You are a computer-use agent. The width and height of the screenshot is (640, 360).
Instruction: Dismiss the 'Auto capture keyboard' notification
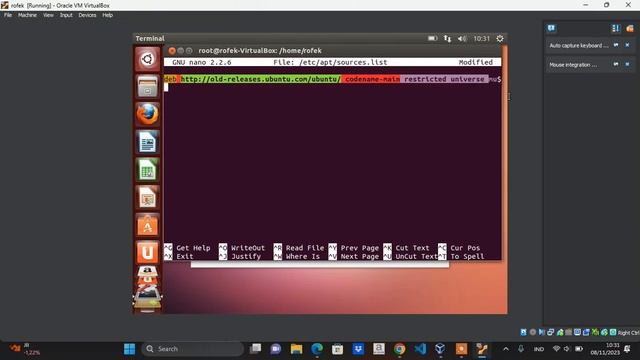tap(627, 45)
